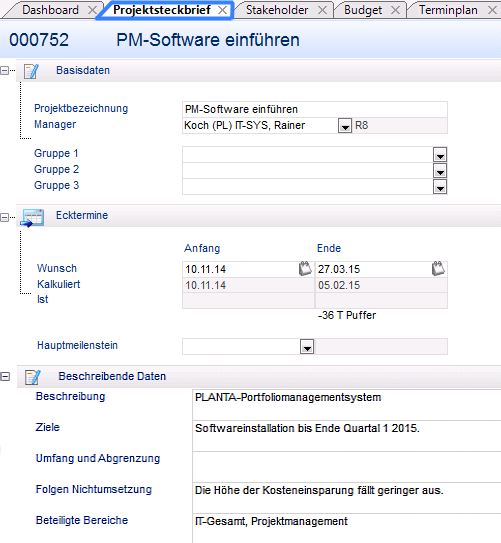Click the Hauptmeilenstein input field
The height and width of the screenshot is (543, 501).
click(x=241, y=347)
